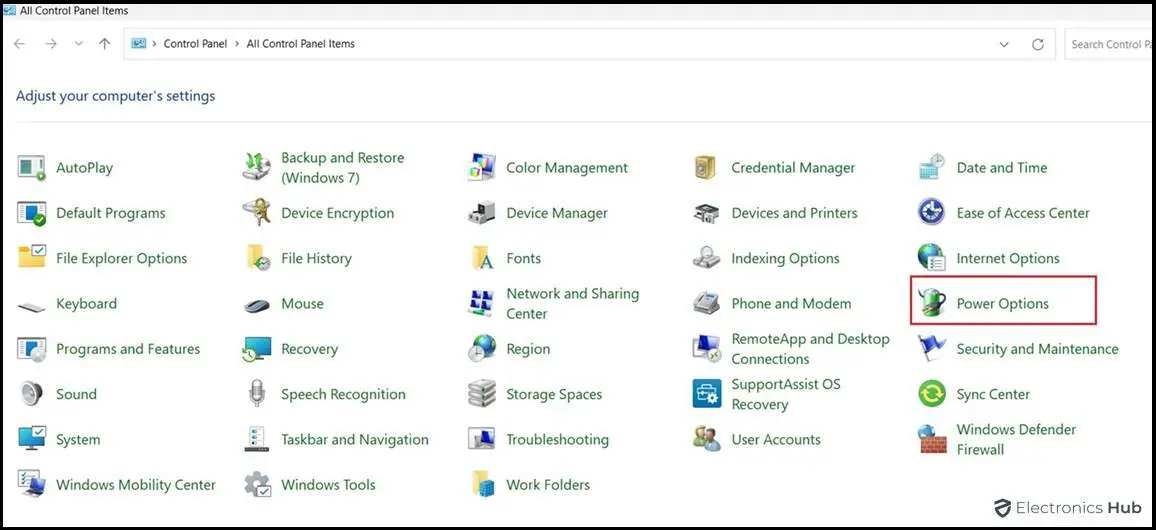Click the Internet Options globe icon
The width and height of the screenshot is (1156, 530).
coord(932,258)
